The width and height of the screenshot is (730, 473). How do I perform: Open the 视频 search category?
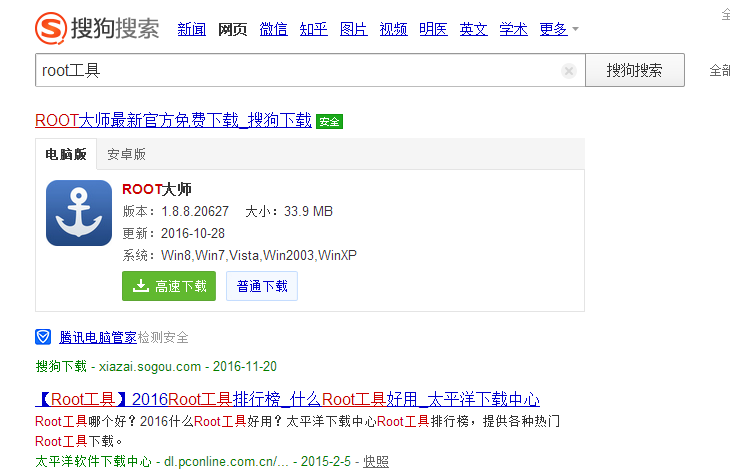click(393, 29)
